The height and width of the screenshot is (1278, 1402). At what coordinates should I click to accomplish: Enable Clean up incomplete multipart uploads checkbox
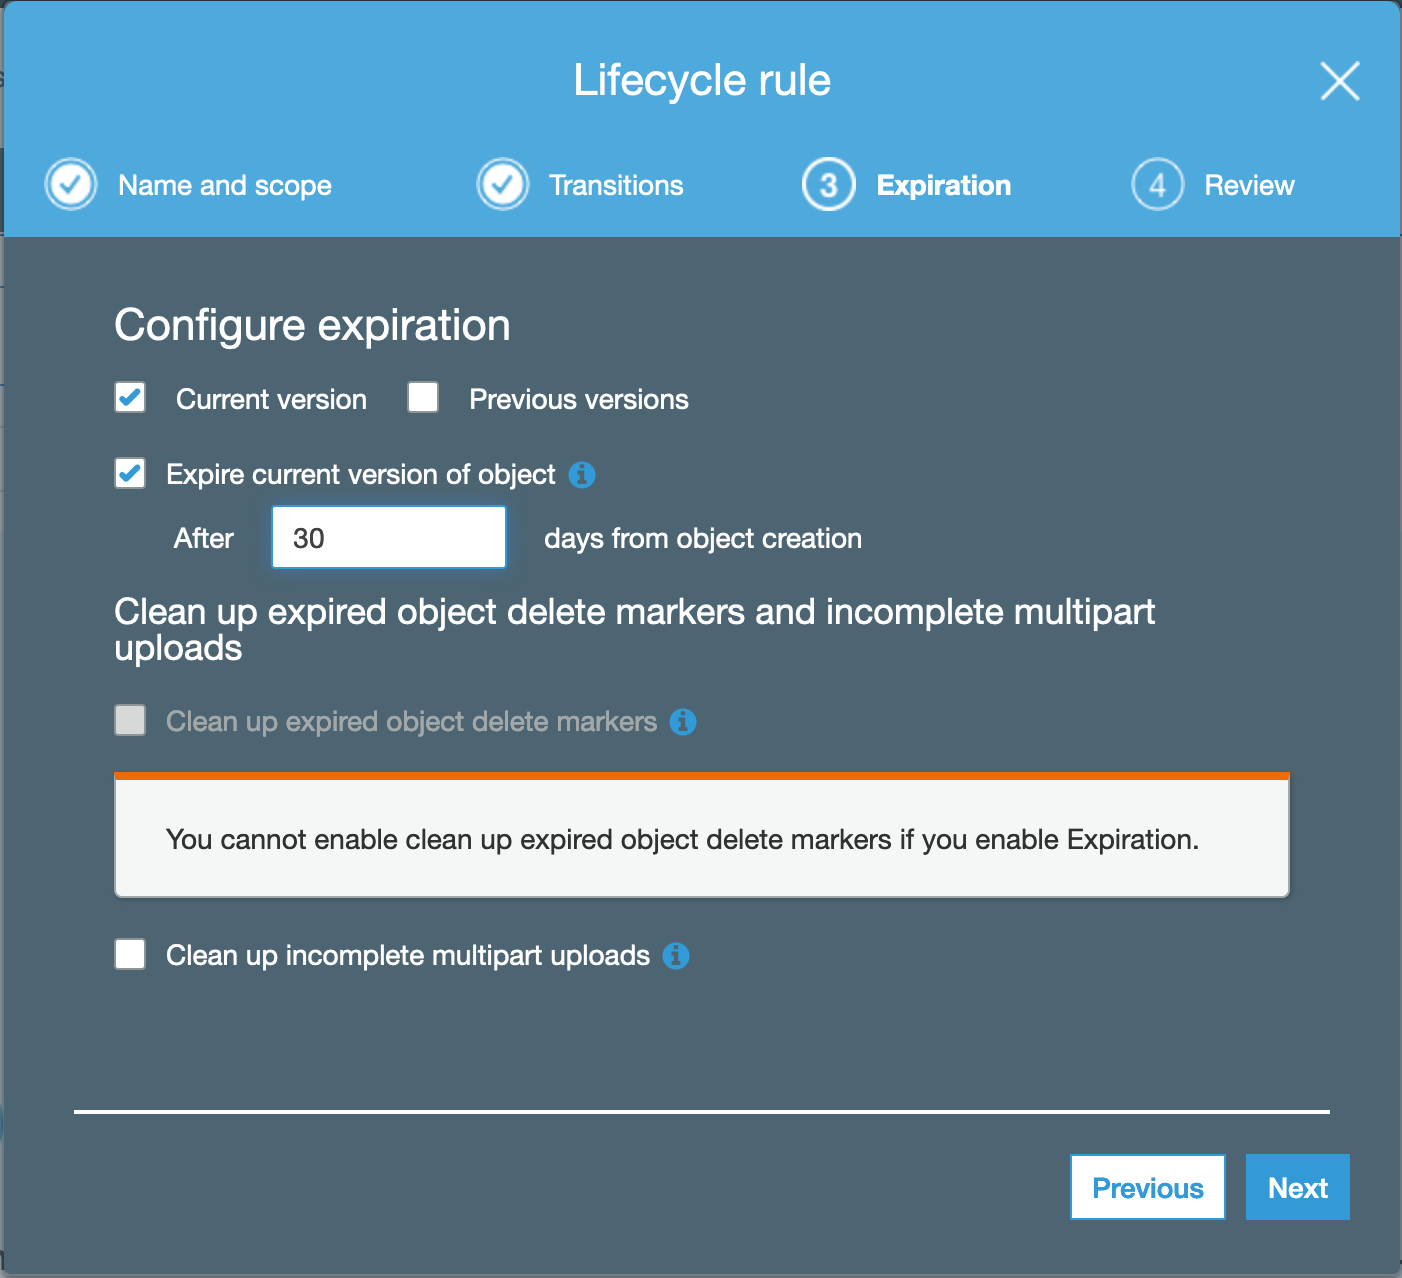[130, 954]
